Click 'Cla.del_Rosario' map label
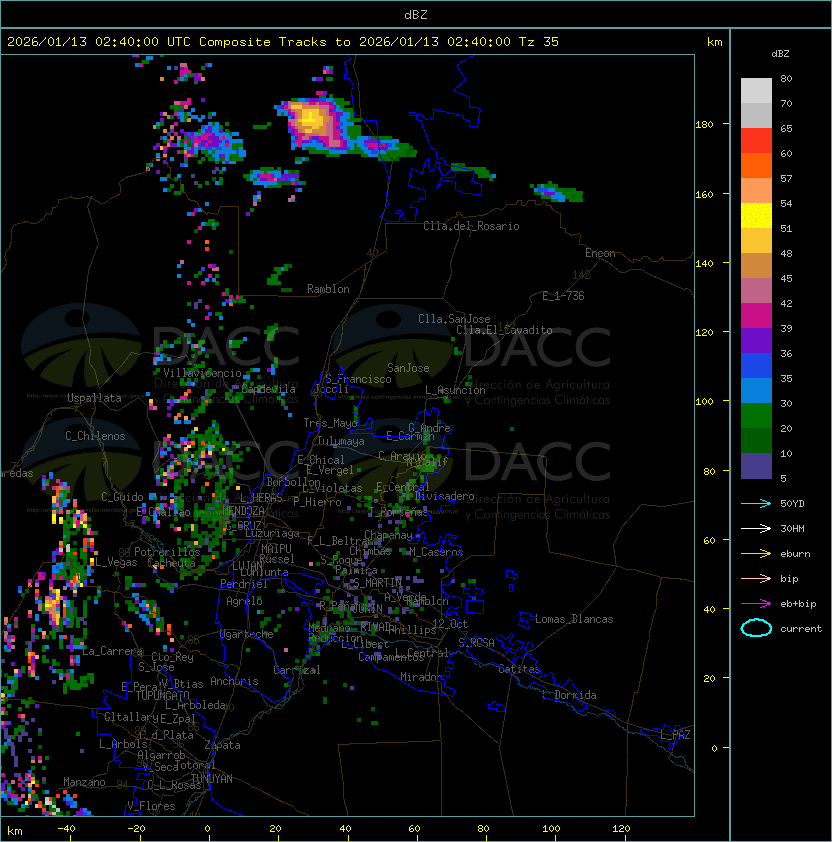The height and width of the screenshot is (842, 832). click(471, 226)
